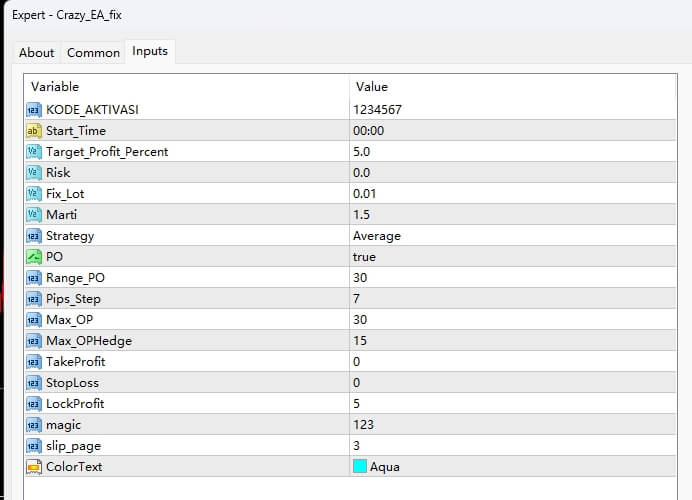Click the integer icon beside magic
692x500 pixels.
click(x=33, y=425)
